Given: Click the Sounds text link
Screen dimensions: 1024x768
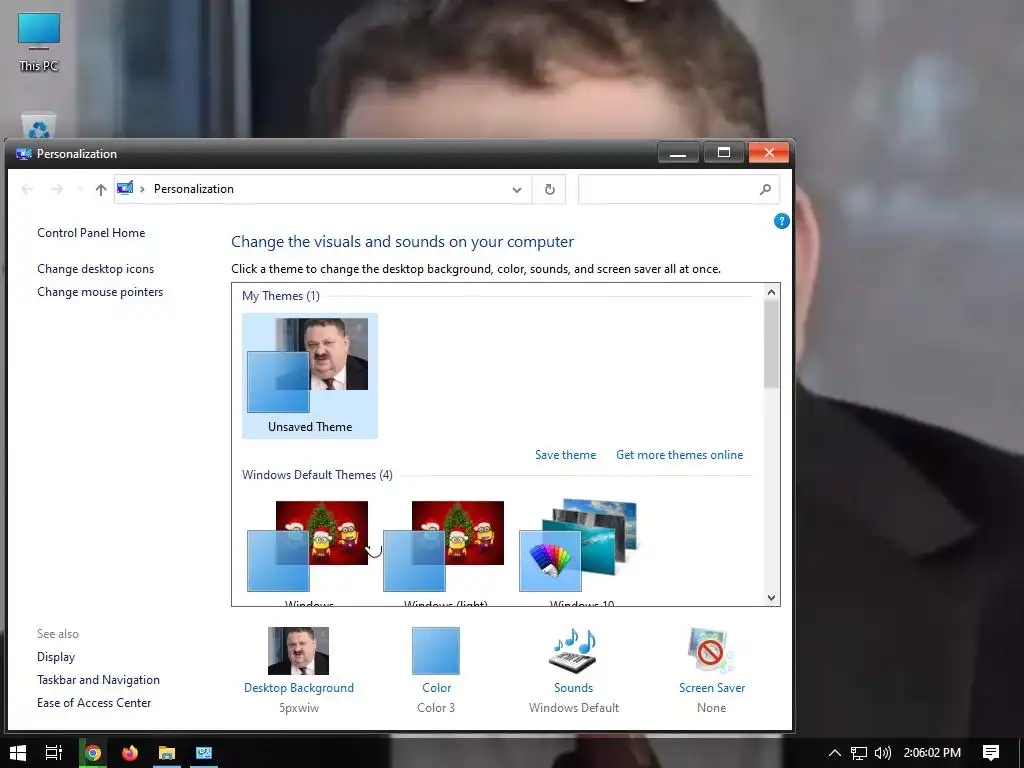Looking at the screenshot, I should [x=573, y=688].
